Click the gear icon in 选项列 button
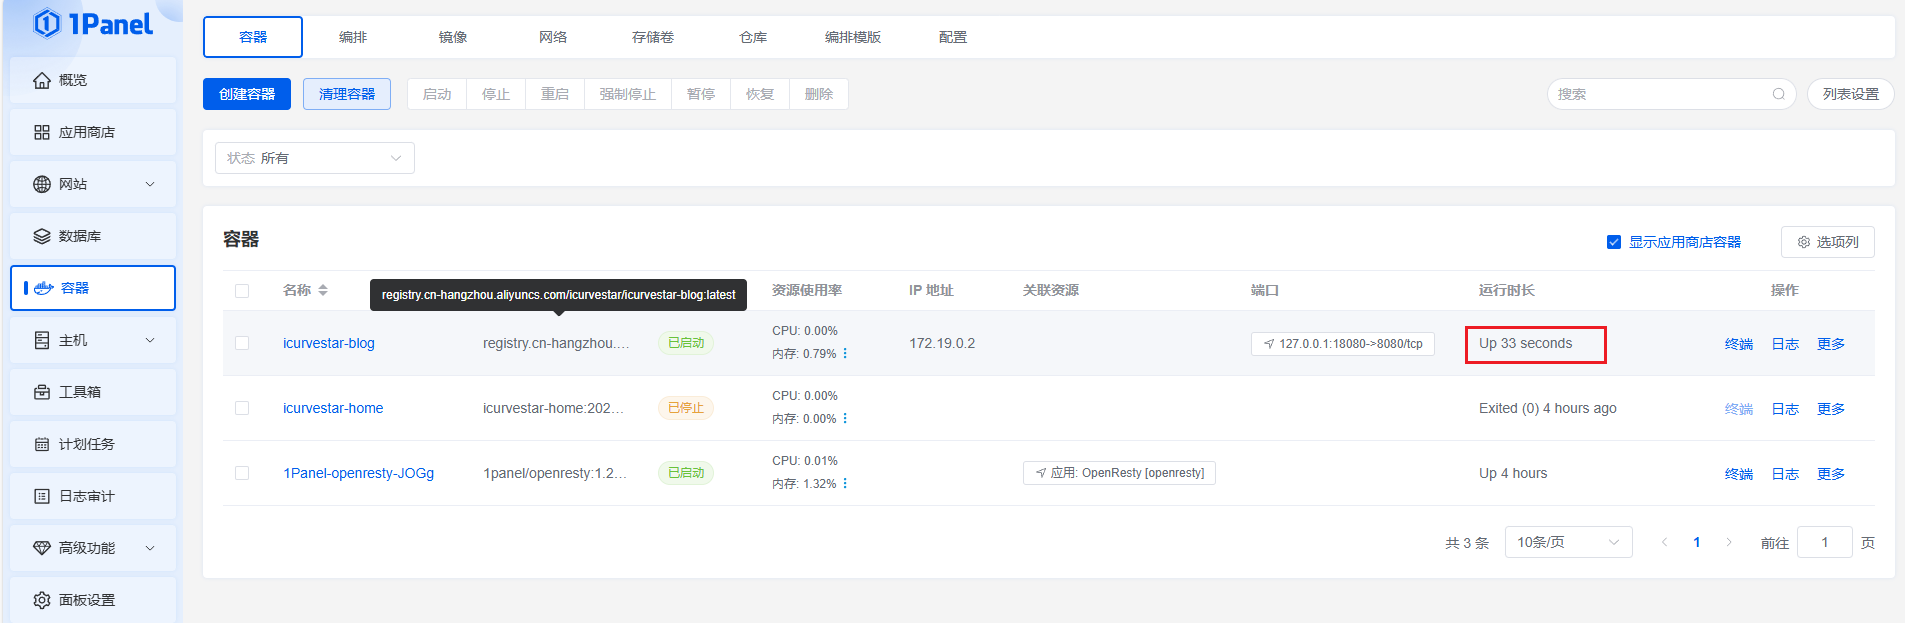Image resolution: width=1905 pixels, height=623 pixels. coord(1803,242)
